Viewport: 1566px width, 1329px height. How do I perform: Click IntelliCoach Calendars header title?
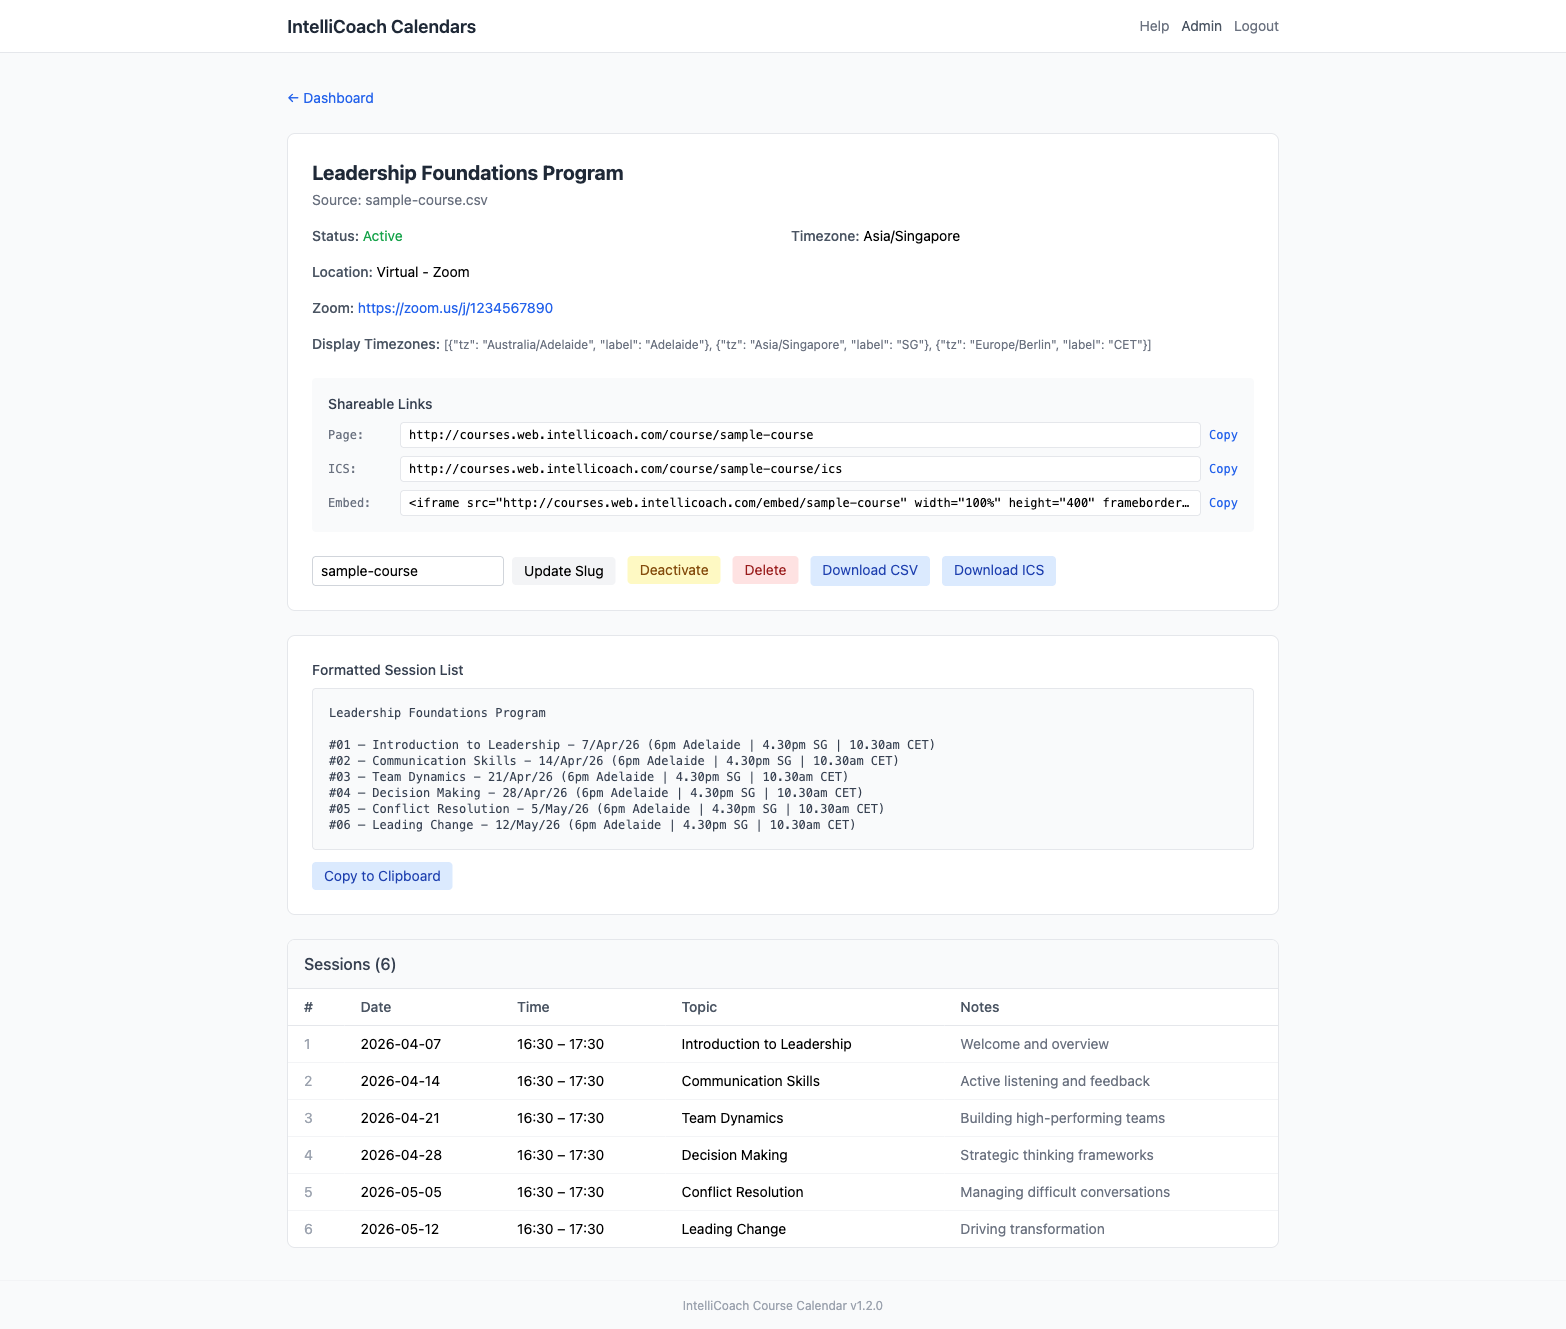coord(382,26)
